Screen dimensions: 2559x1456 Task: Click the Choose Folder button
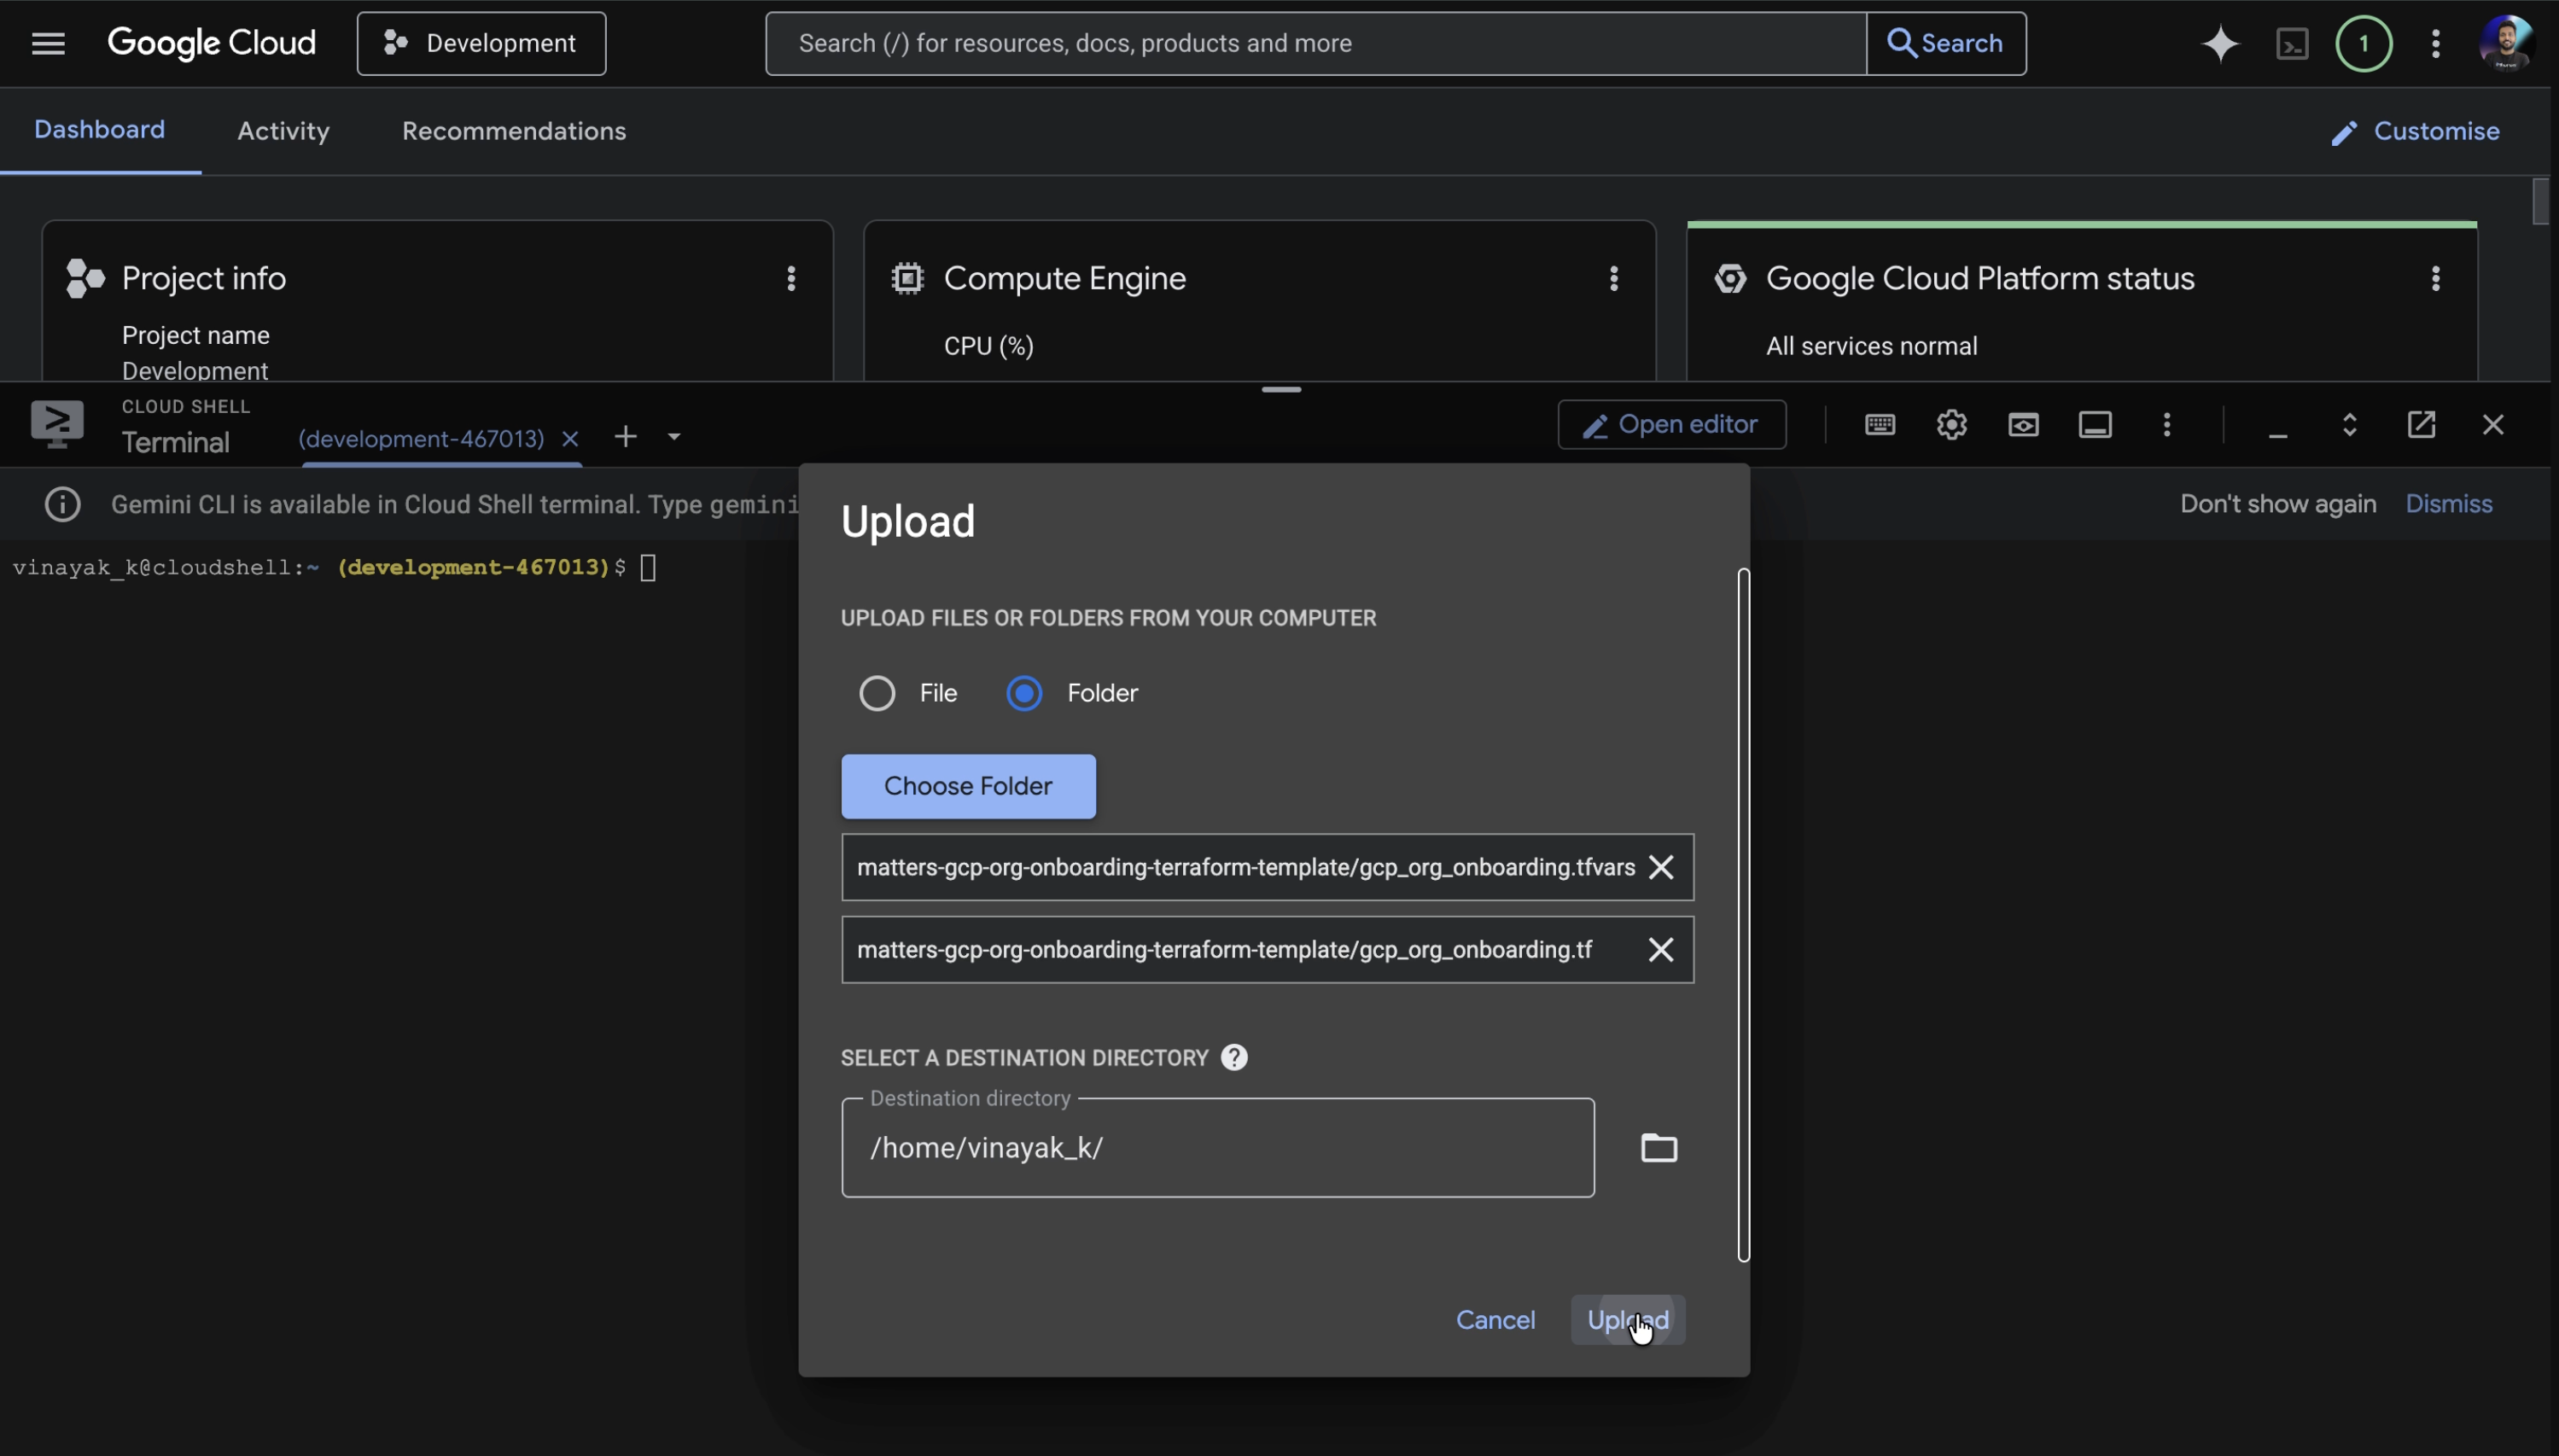coord(968,786)
